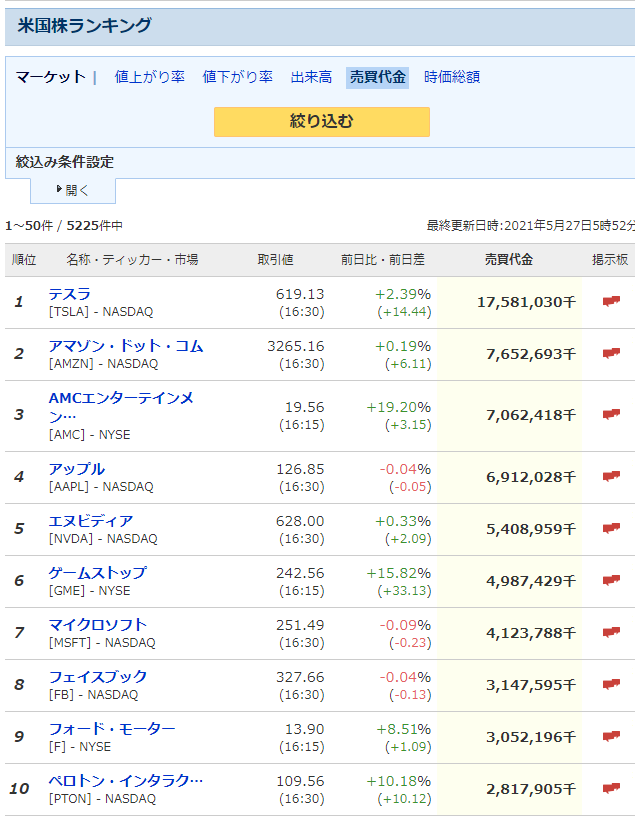Screen dimensions: 635x816
Task: Open the message board icon for Facebook row
Action: pyautogui.click(x=611, y=684)
